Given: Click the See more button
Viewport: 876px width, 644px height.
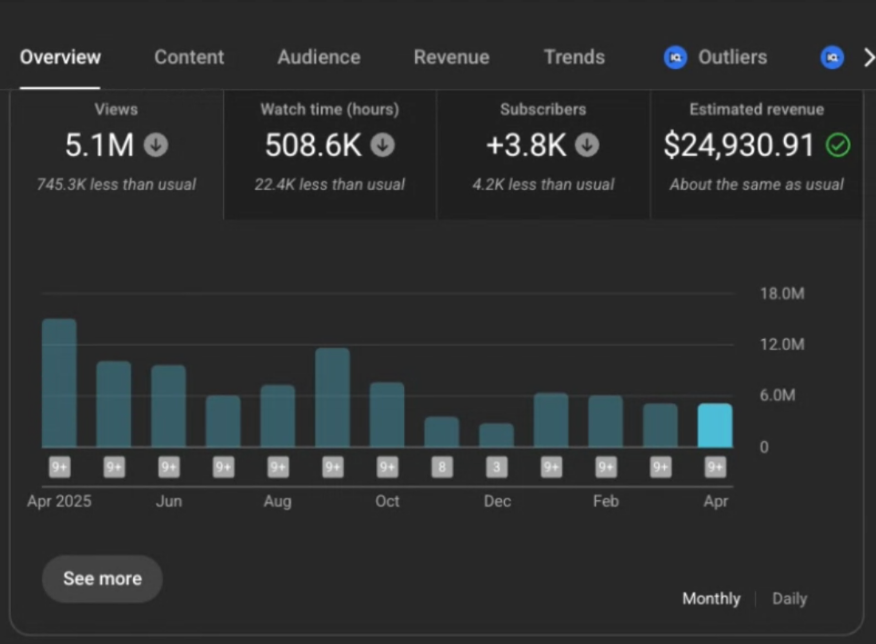Looking at the screenshot, I should coord(102,579).
